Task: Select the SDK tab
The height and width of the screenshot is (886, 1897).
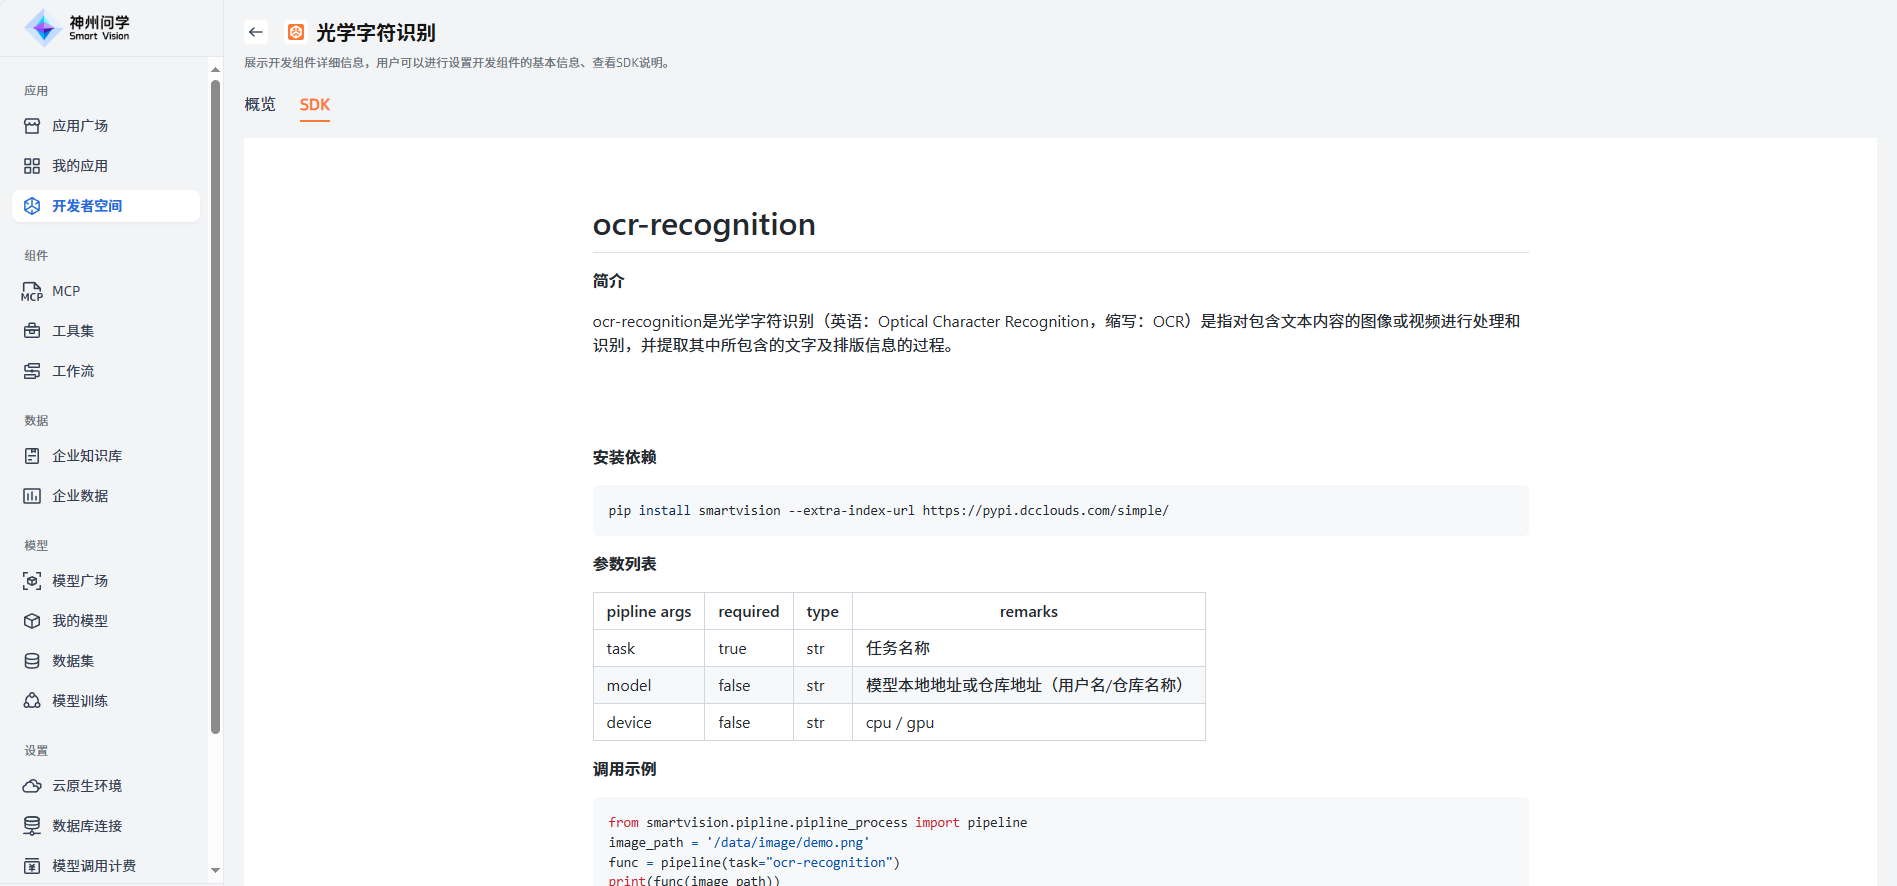Action: [314, 105]
